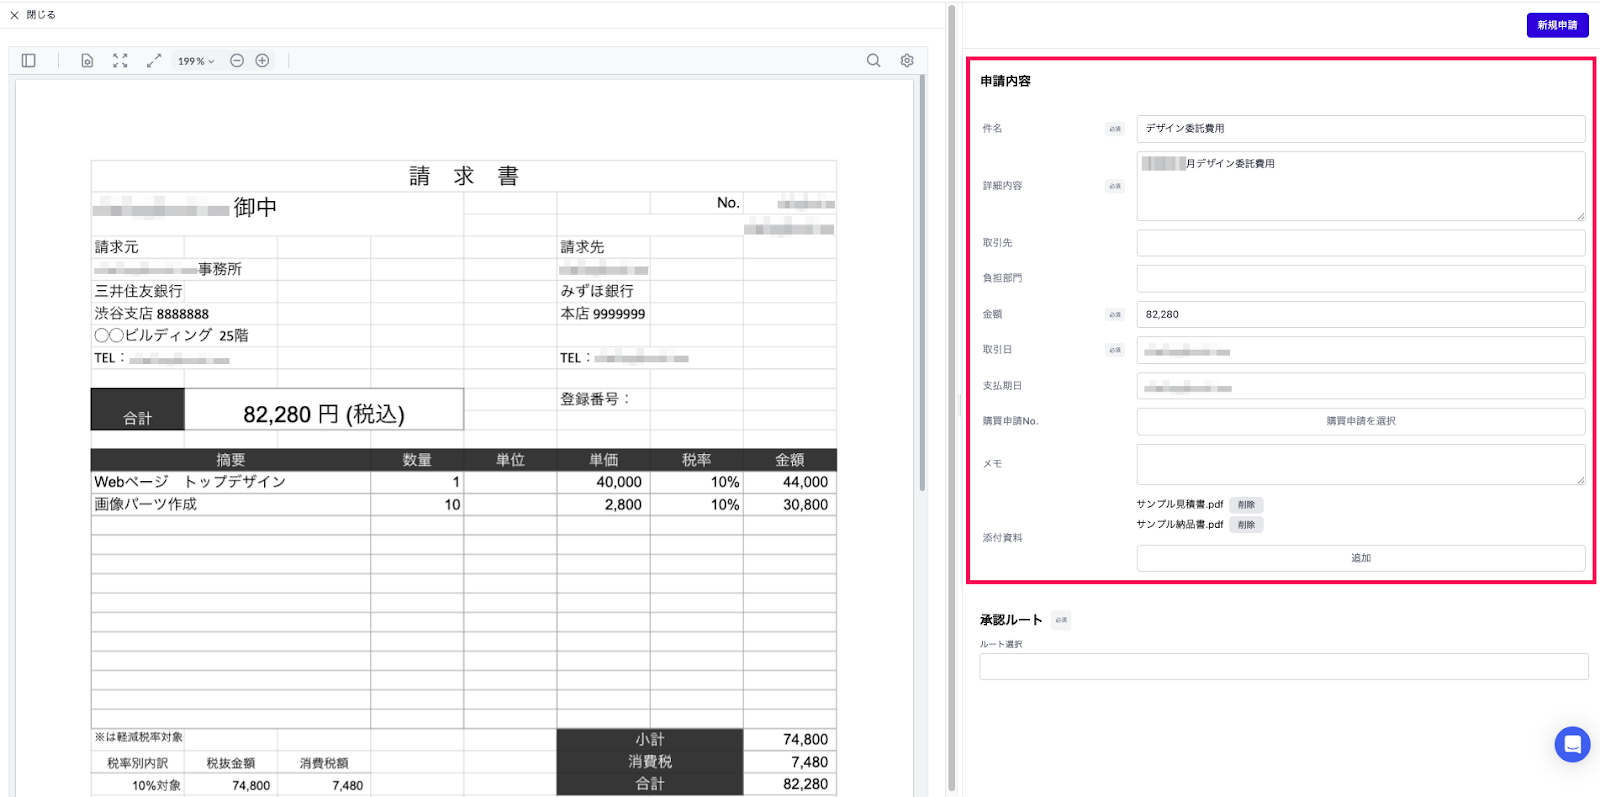Screen dimensions: 1600x797
Task: Zoom out with the minus icon
Action: click(x=237, y=61)
